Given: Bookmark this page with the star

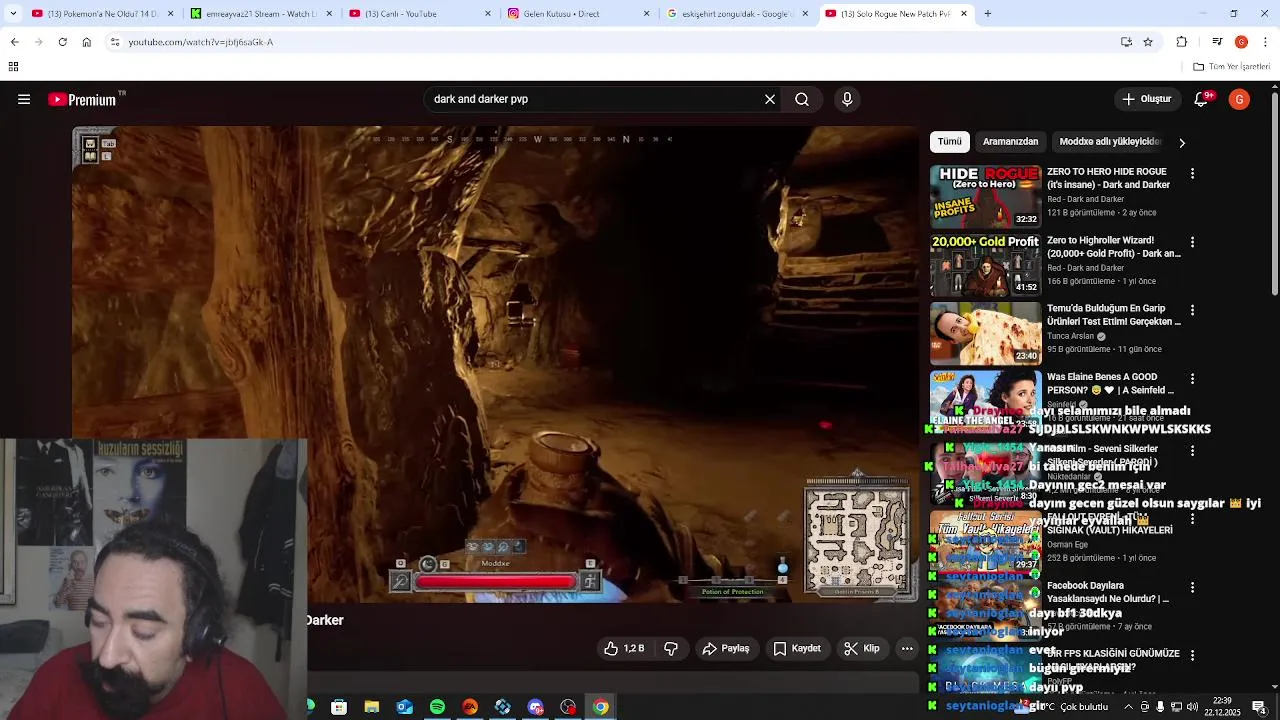Looking at the screenshot, I should coord(1148,42).
